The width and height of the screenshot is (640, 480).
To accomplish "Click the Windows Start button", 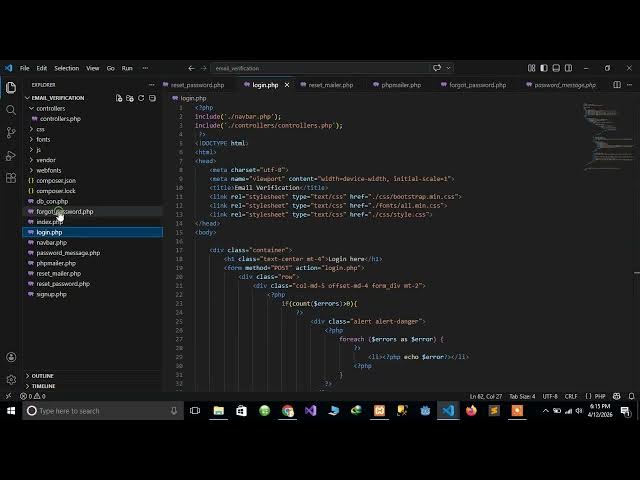I will 11,411.
